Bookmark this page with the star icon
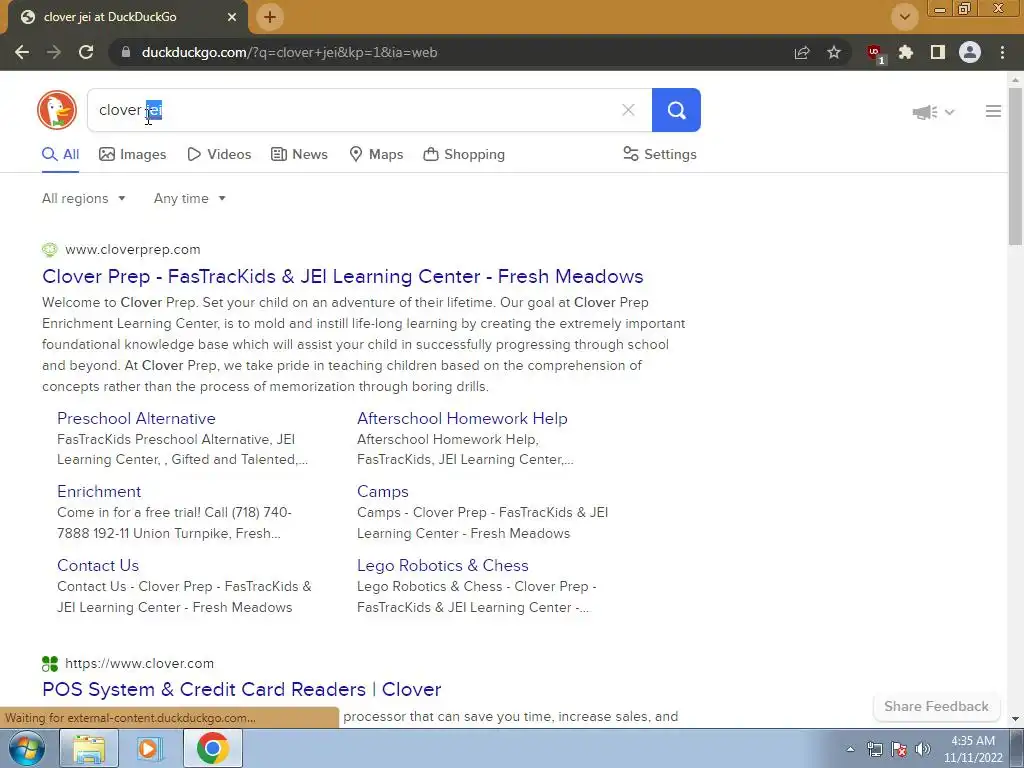Screen dimensions: 1024x768 pos(834,52)
